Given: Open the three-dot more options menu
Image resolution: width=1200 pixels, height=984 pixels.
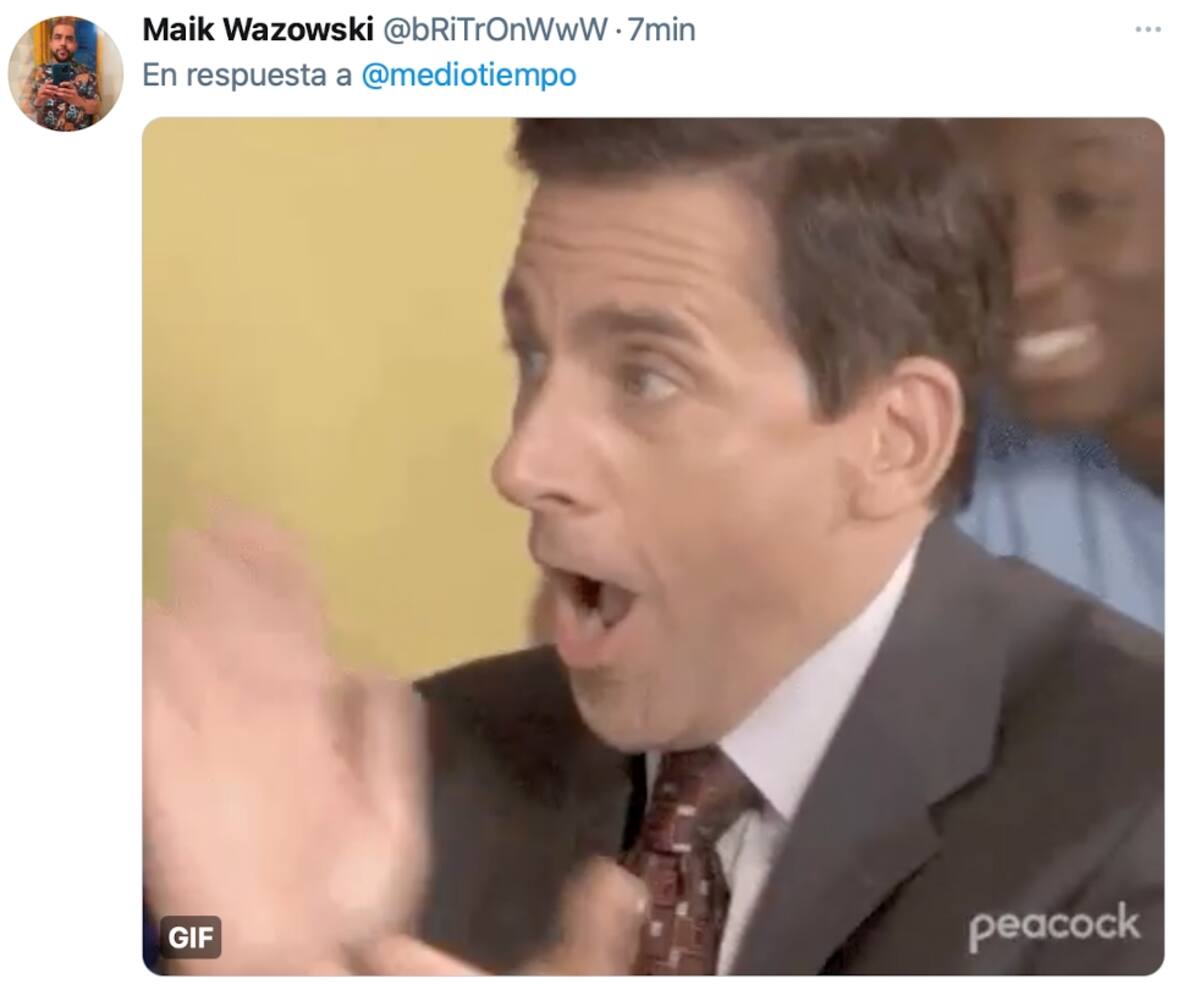Looking at the screenshot, I should click(x=1147, y=30).
